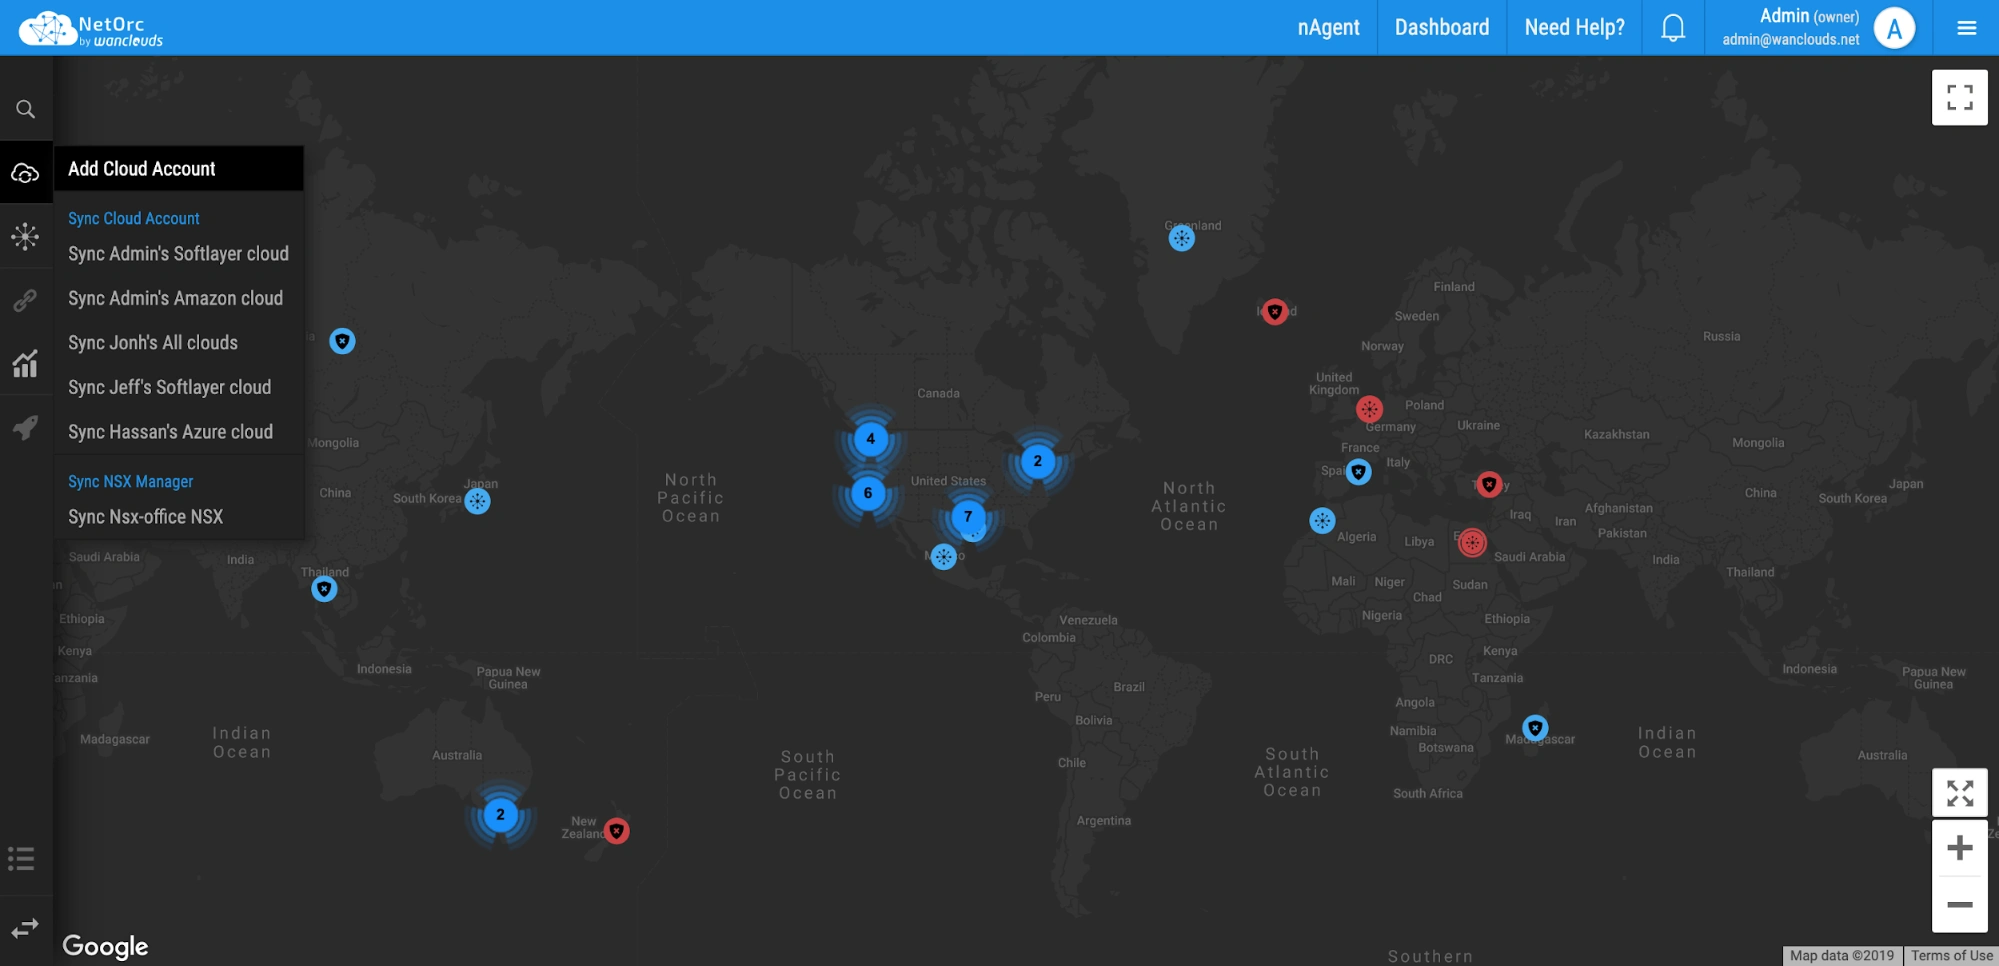Open Need Help? menu

pyautogui.click(x=1574, y=28)
